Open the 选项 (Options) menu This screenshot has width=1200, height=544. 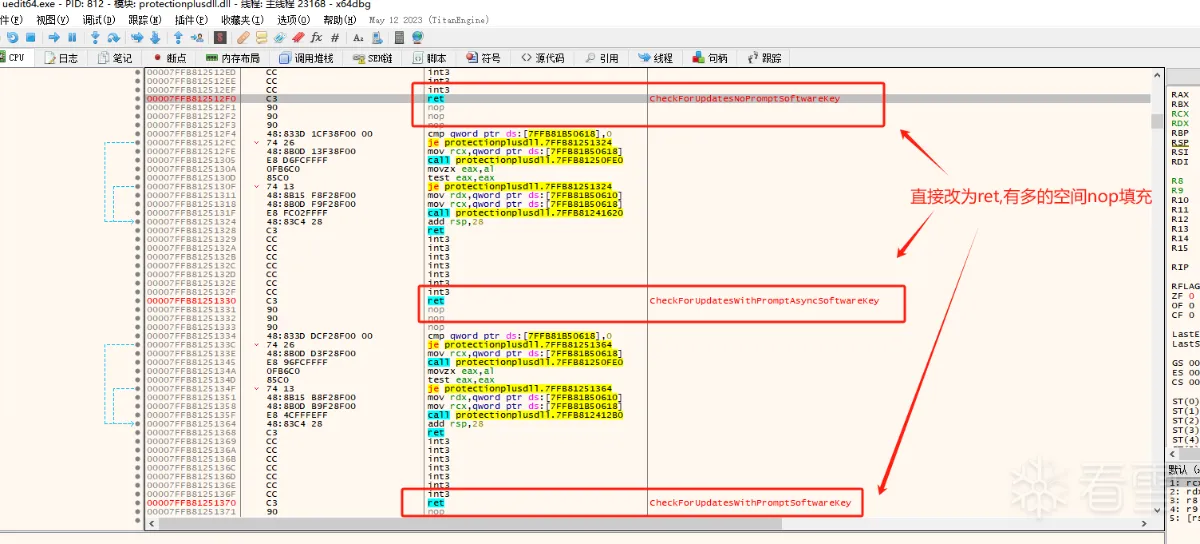point(294,20)
